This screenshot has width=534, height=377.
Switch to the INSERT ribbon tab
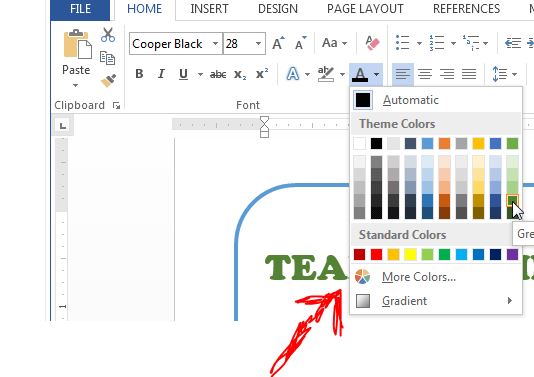pos(209,9)
